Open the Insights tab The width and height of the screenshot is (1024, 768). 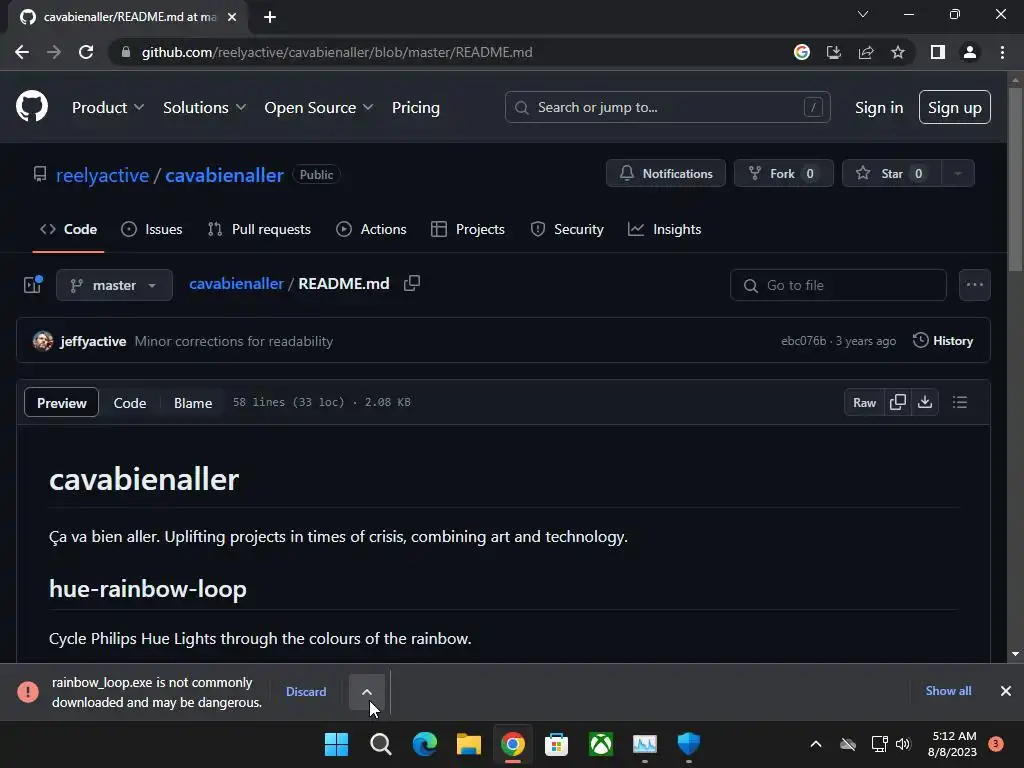tap(665, 229)
